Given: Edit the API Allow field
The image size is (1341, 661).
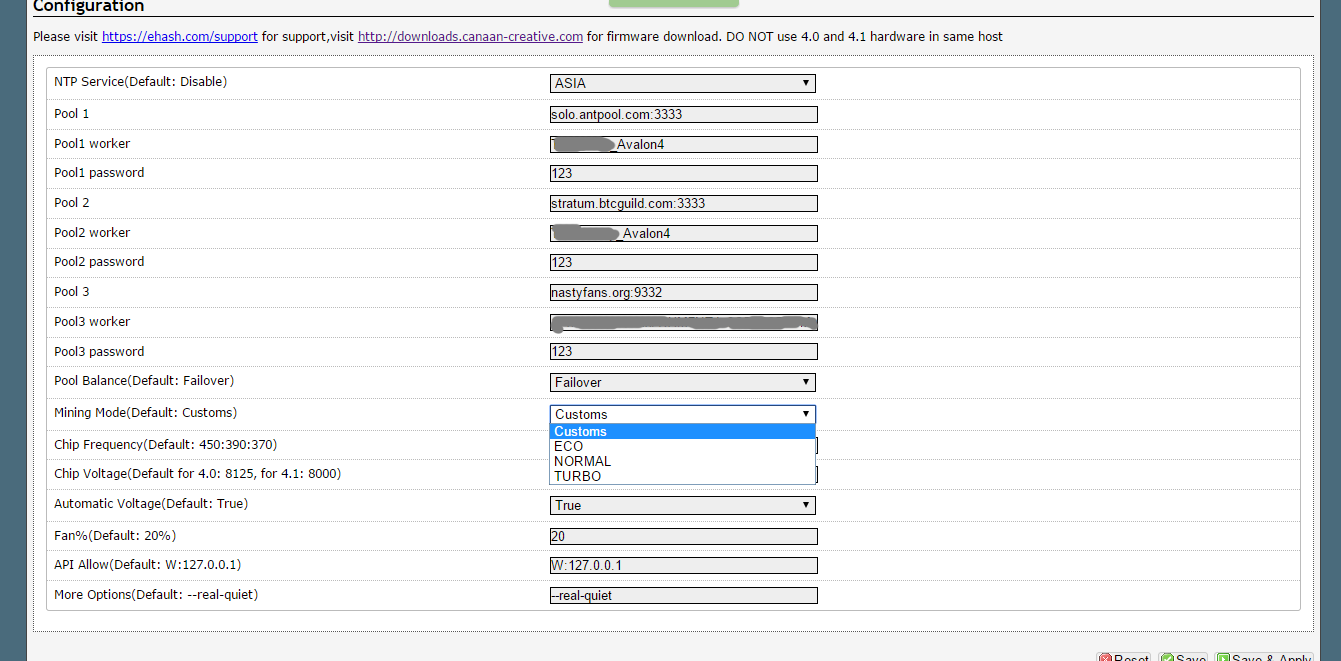Looking at the screenshot, I should 683,565.
